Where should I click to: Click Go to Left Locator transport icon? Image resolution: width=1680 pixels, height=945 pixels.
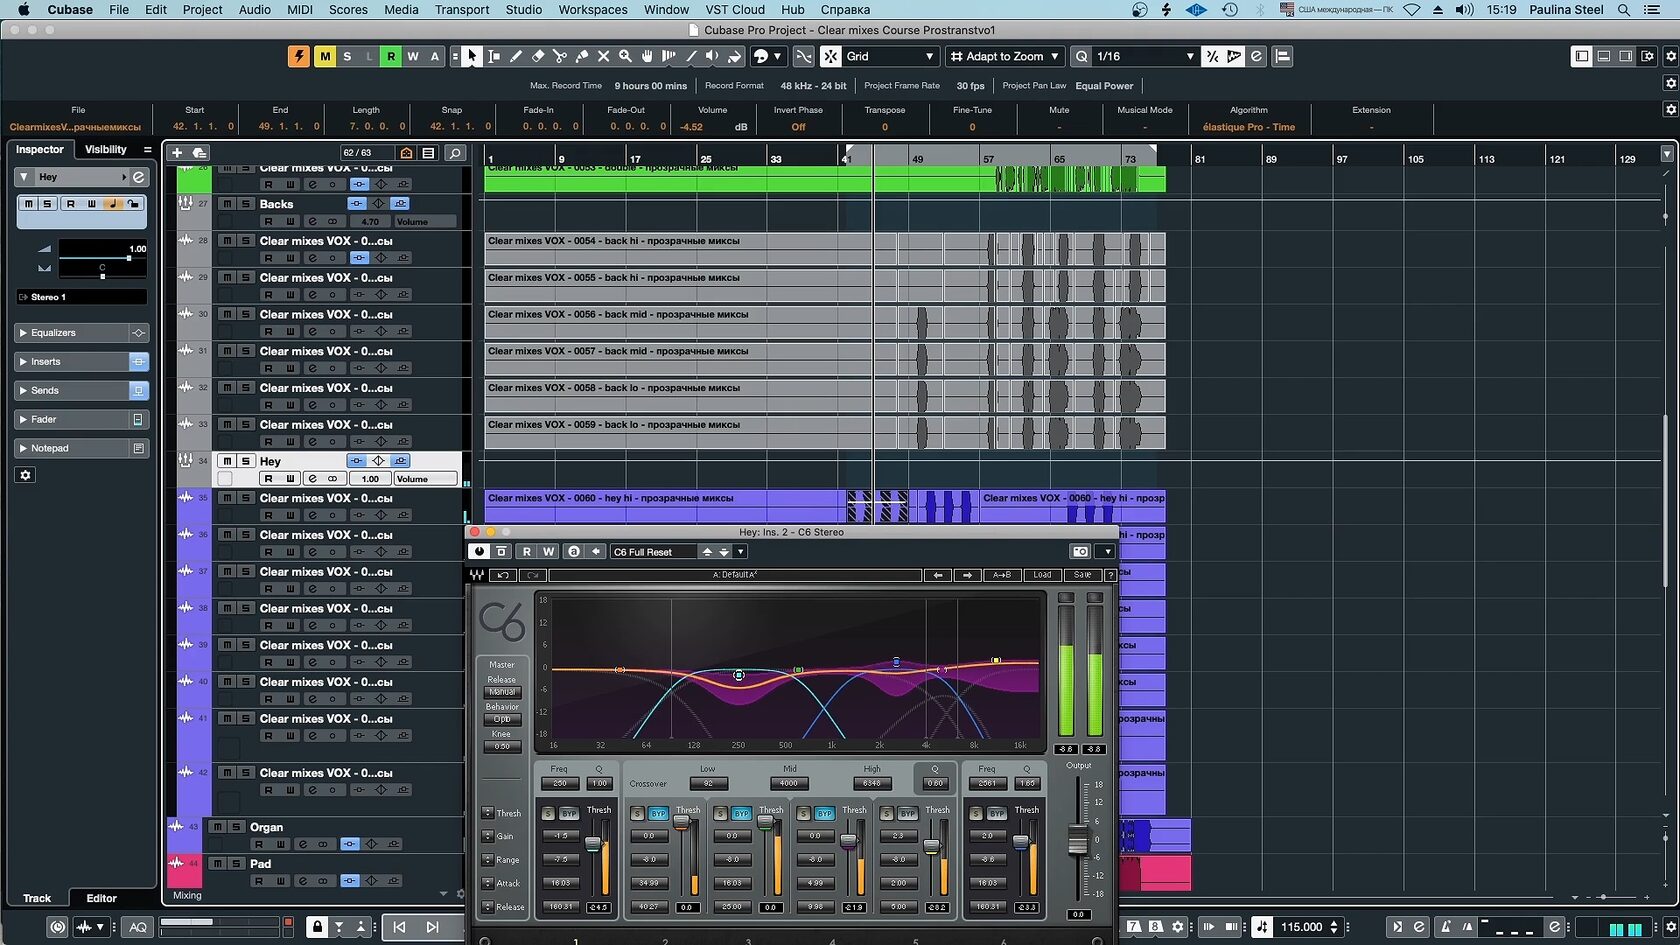click(399, 927)
